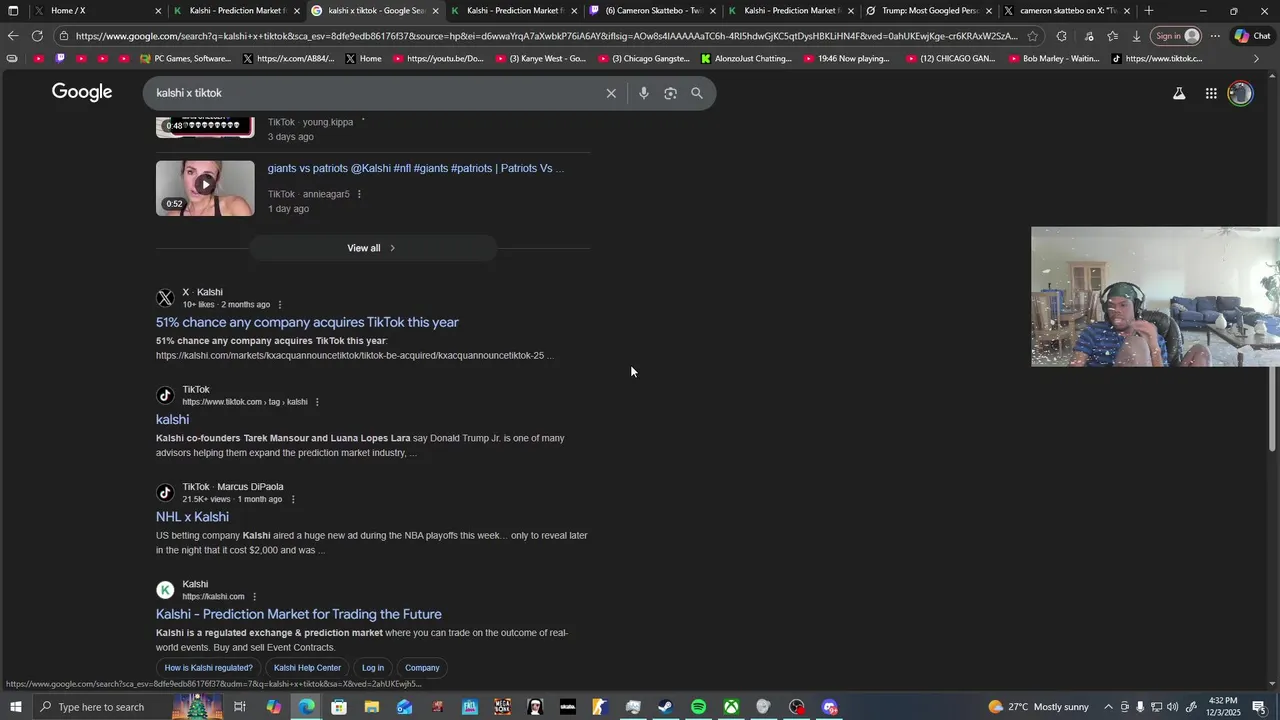
Task: Open a new browser tab
Action: (x=1149, y=11)
